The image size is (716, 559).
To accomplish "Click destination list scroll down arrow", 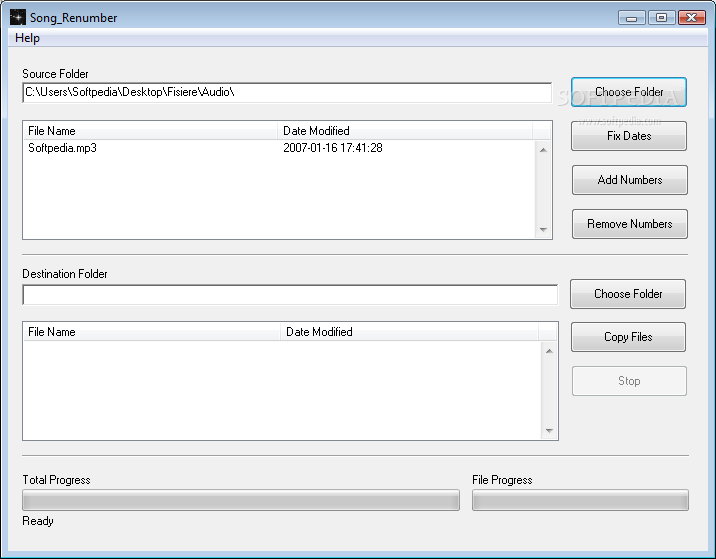I will click(549, 430).
